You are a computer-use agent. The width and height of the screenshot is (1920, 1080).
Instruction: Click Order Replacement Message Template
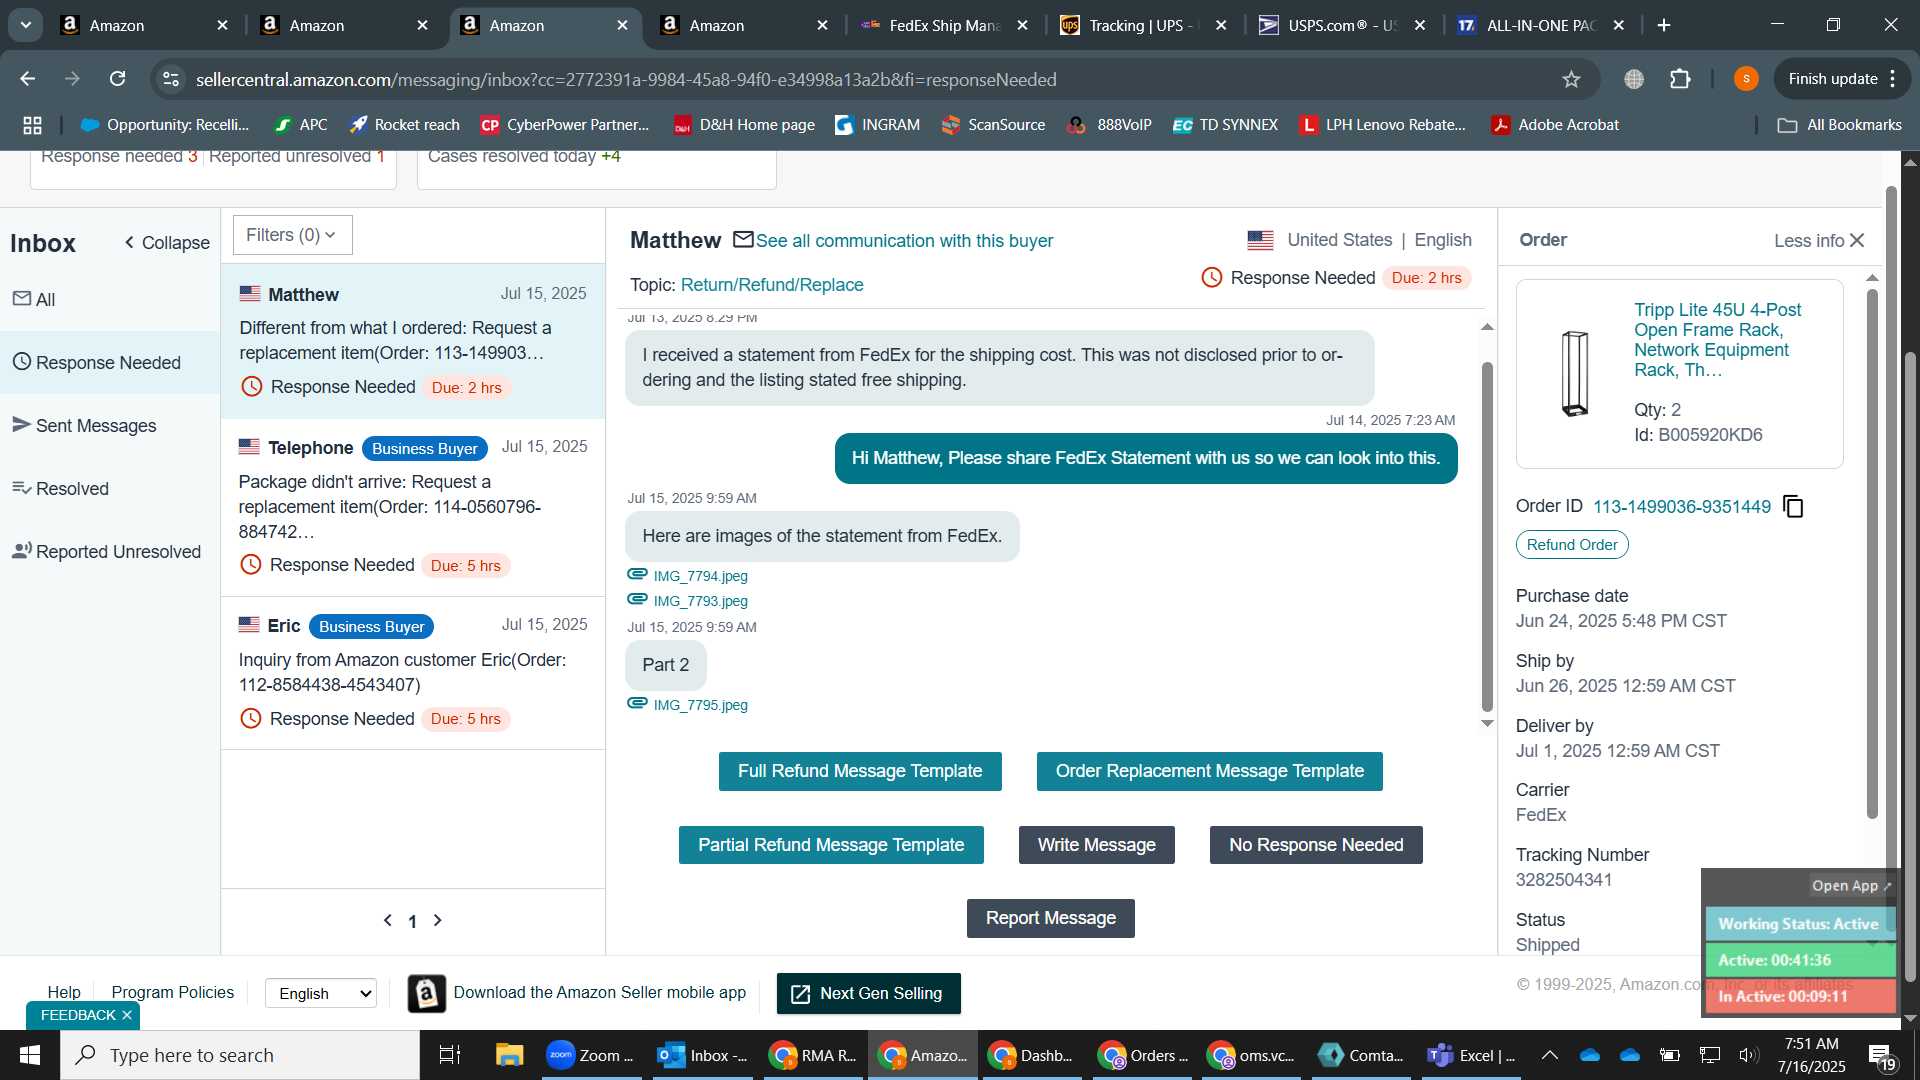coord(1209,771)
